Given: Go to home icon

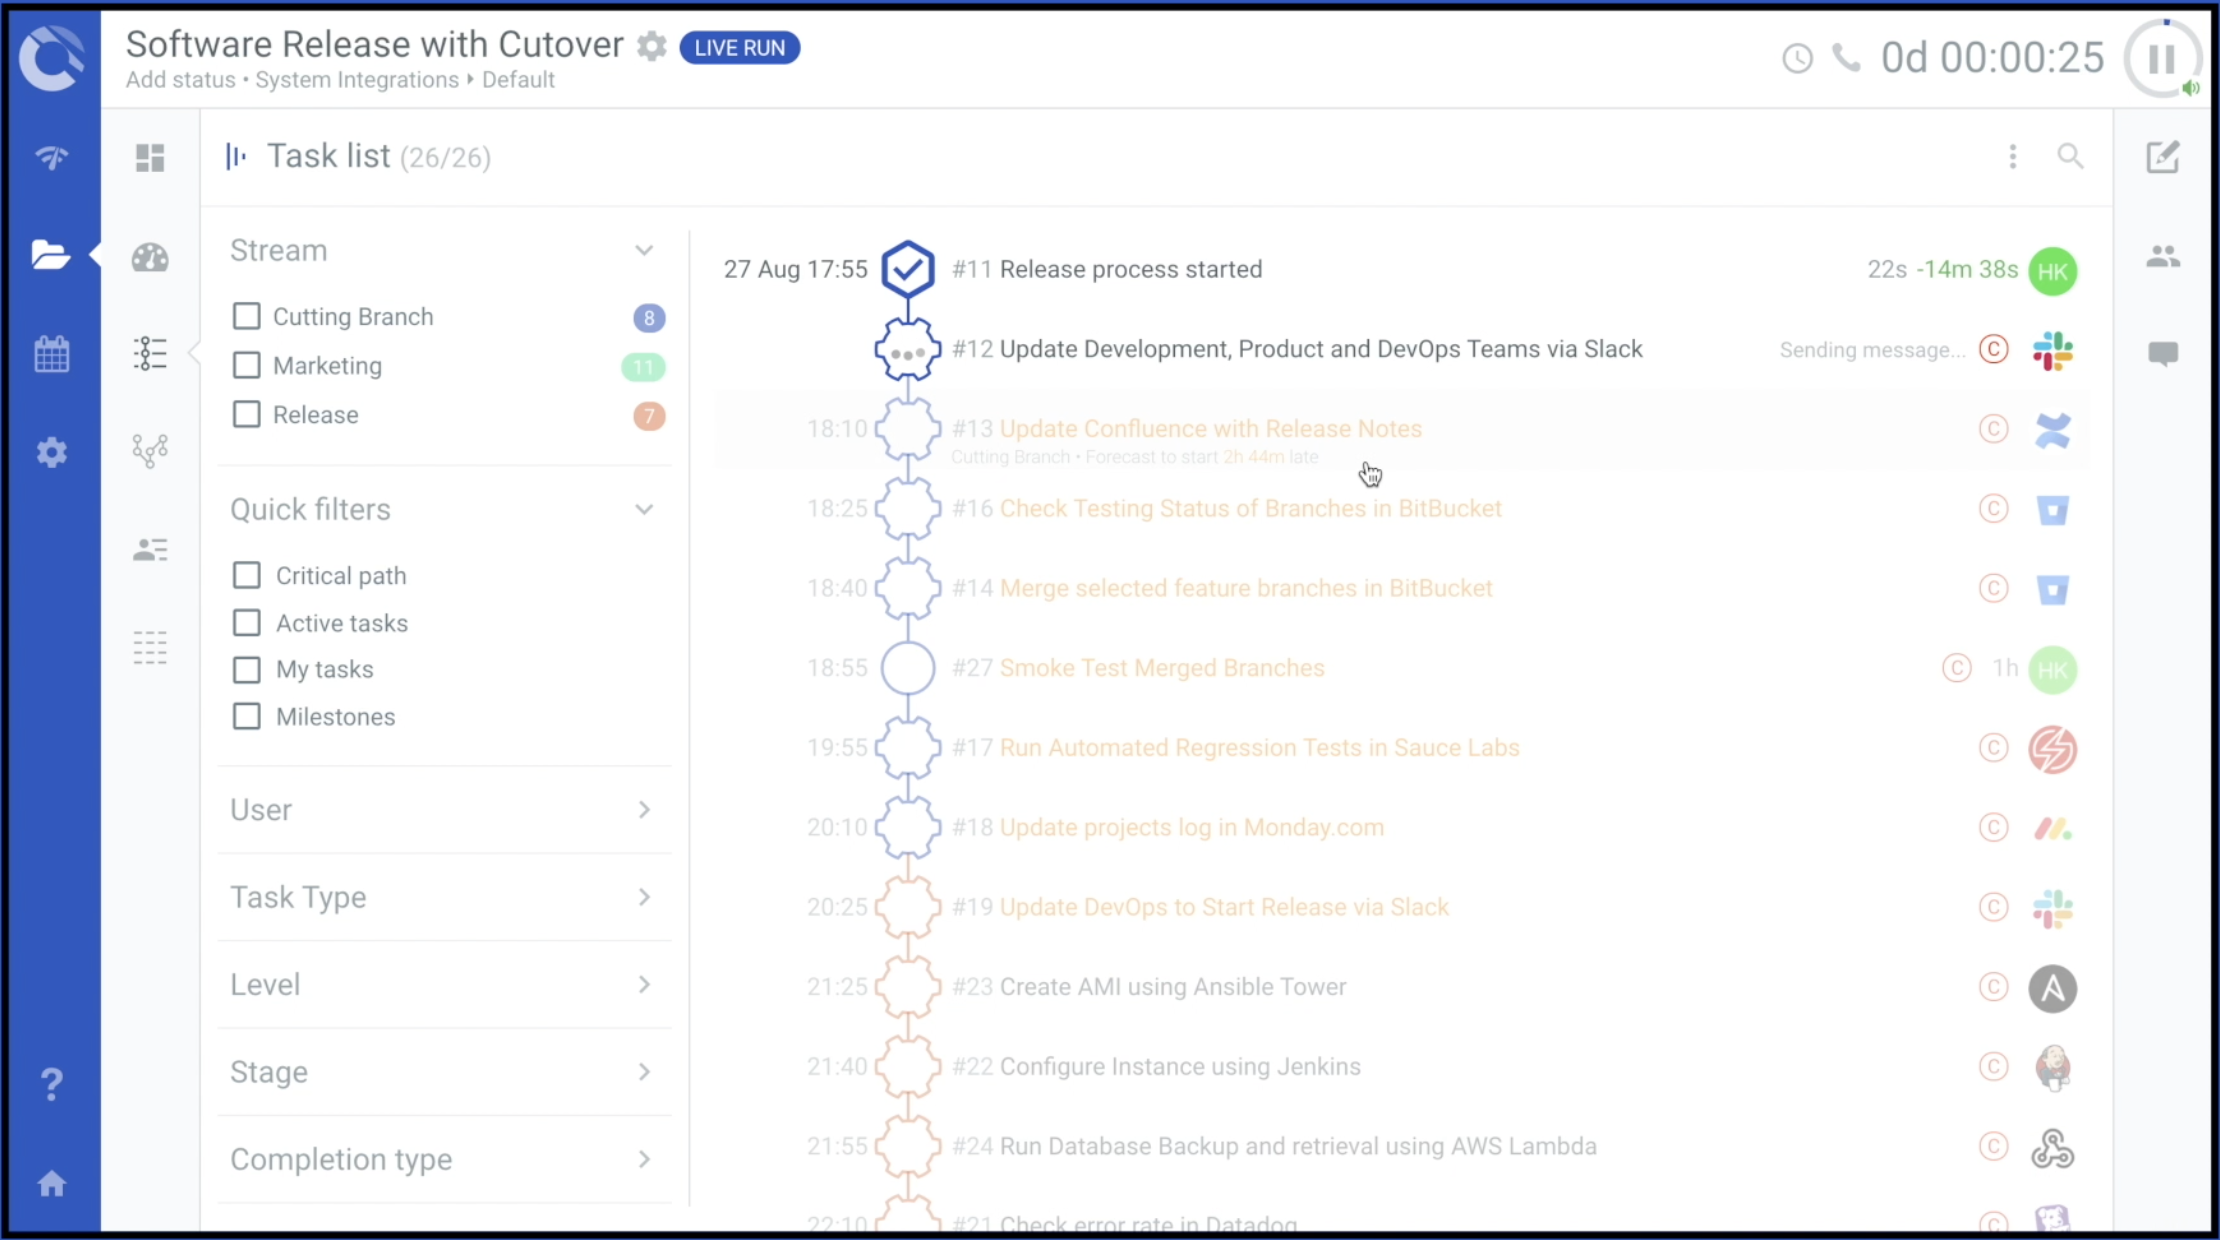Looking at the screenshot, I should [51, 1184].
